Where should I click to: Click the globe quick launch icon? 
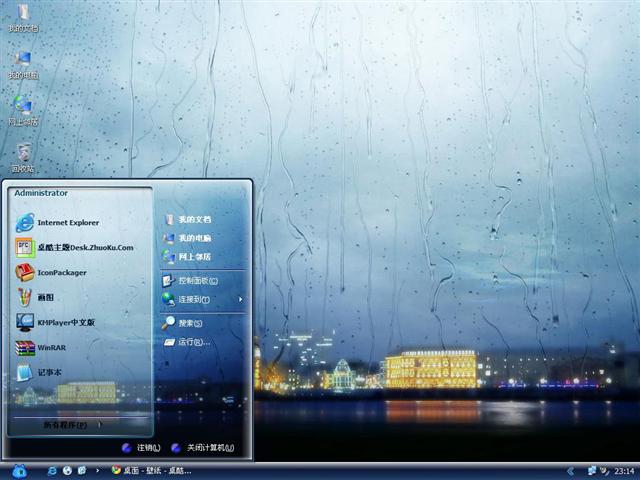click(67, 471)
